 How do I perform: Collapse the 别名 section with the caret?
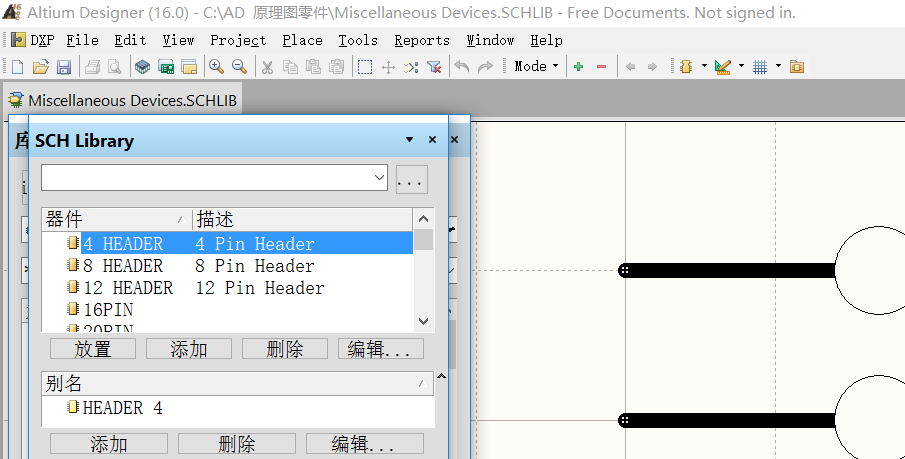(x=441, y=376)
